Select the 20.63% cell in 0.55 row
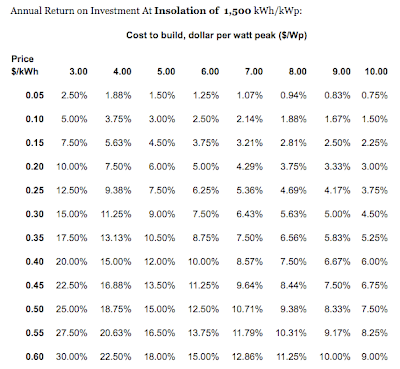 click(x=115, y=333)
